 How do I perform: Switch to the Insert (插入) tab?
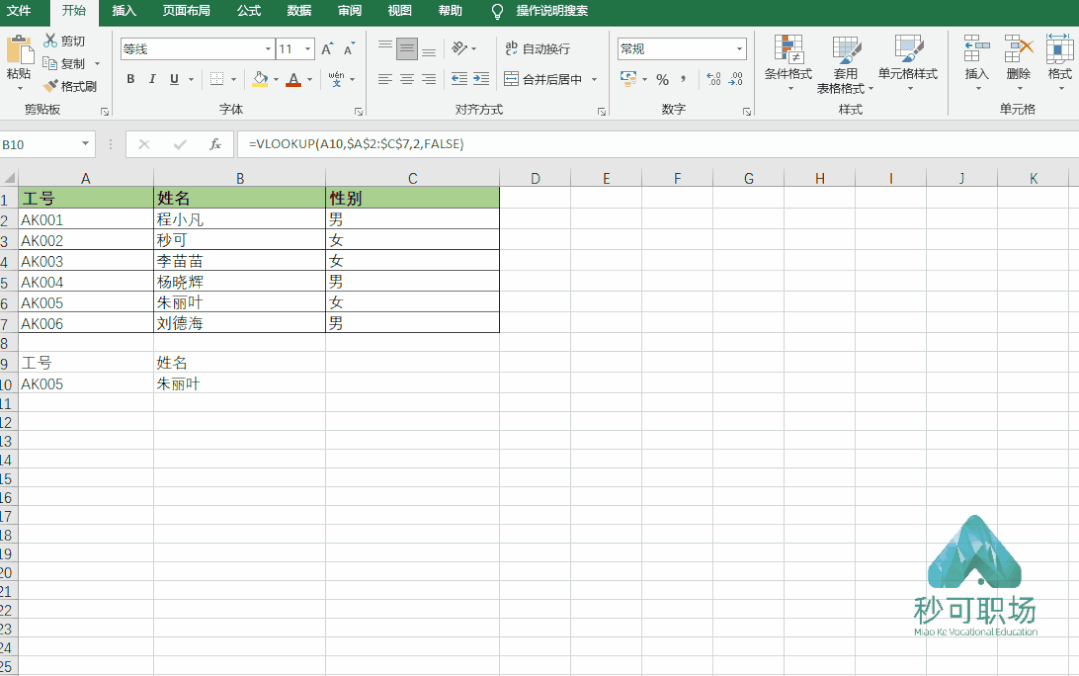[x=124, y=11]
